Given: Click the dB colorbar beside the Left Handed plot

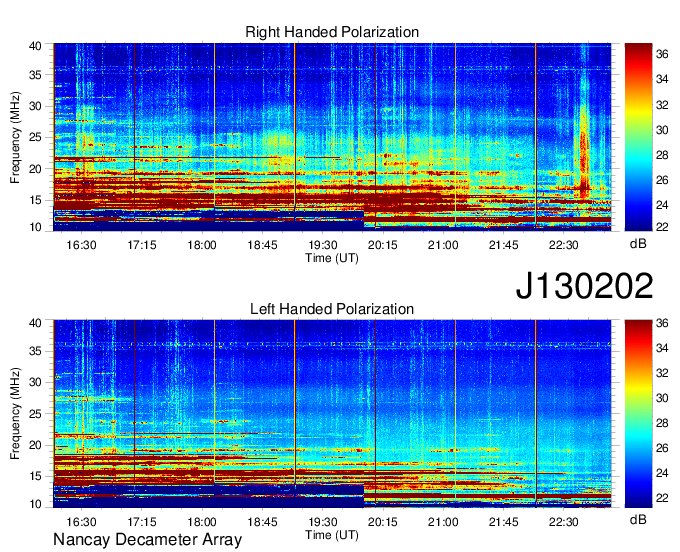Looking at the screenshot, I should tap(638, 414).
